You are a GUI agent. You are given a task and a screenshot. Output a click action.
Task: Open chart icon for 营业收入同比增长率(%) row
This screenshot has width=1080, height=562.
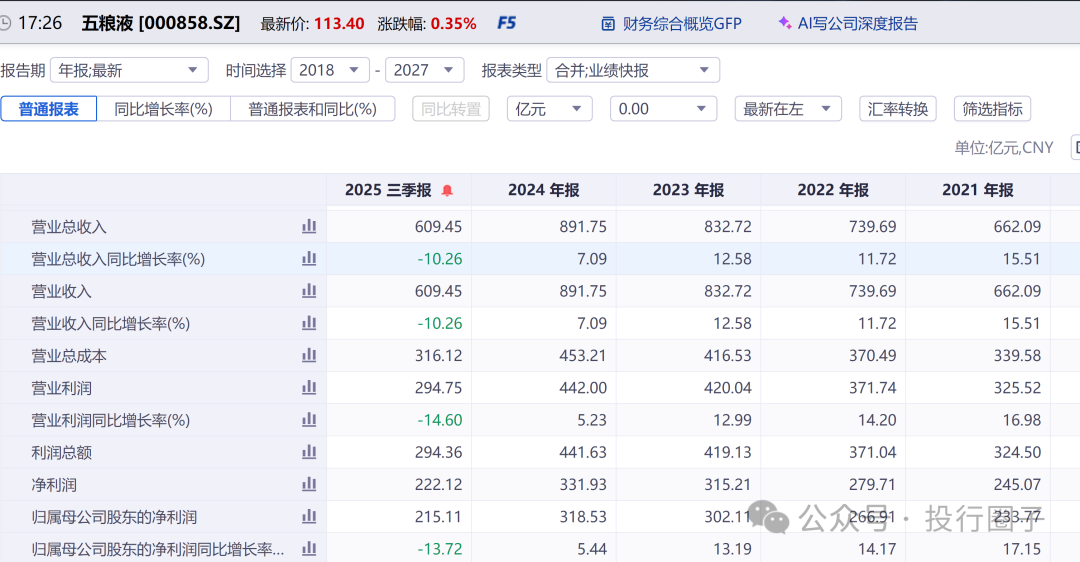coord(309,324)
